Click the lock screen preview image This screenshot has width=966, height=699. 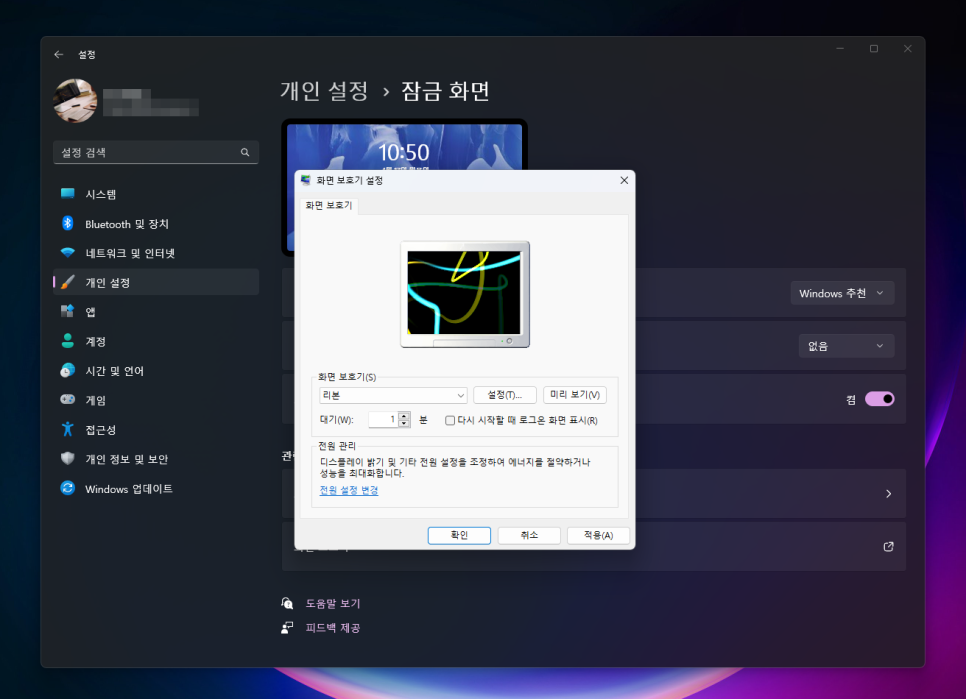[x=404, y=147]
